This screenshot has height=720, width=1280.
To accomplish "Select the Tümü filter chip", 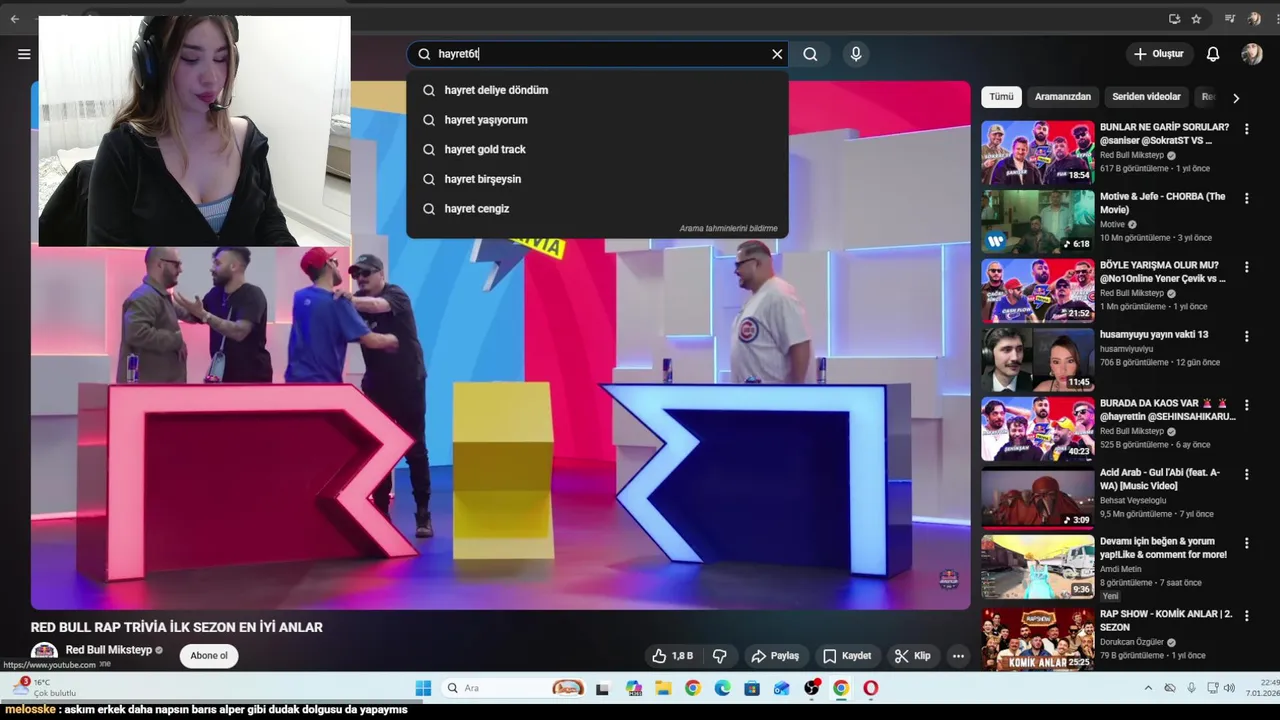I will (1001, 97).
